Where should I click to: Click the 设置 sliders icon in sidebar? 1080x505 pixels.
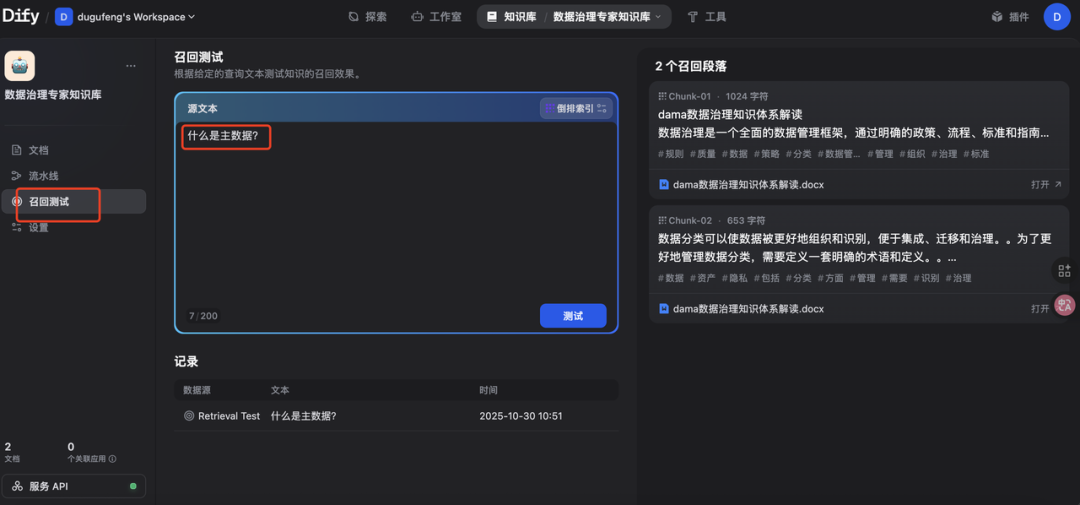coord(17,227)
